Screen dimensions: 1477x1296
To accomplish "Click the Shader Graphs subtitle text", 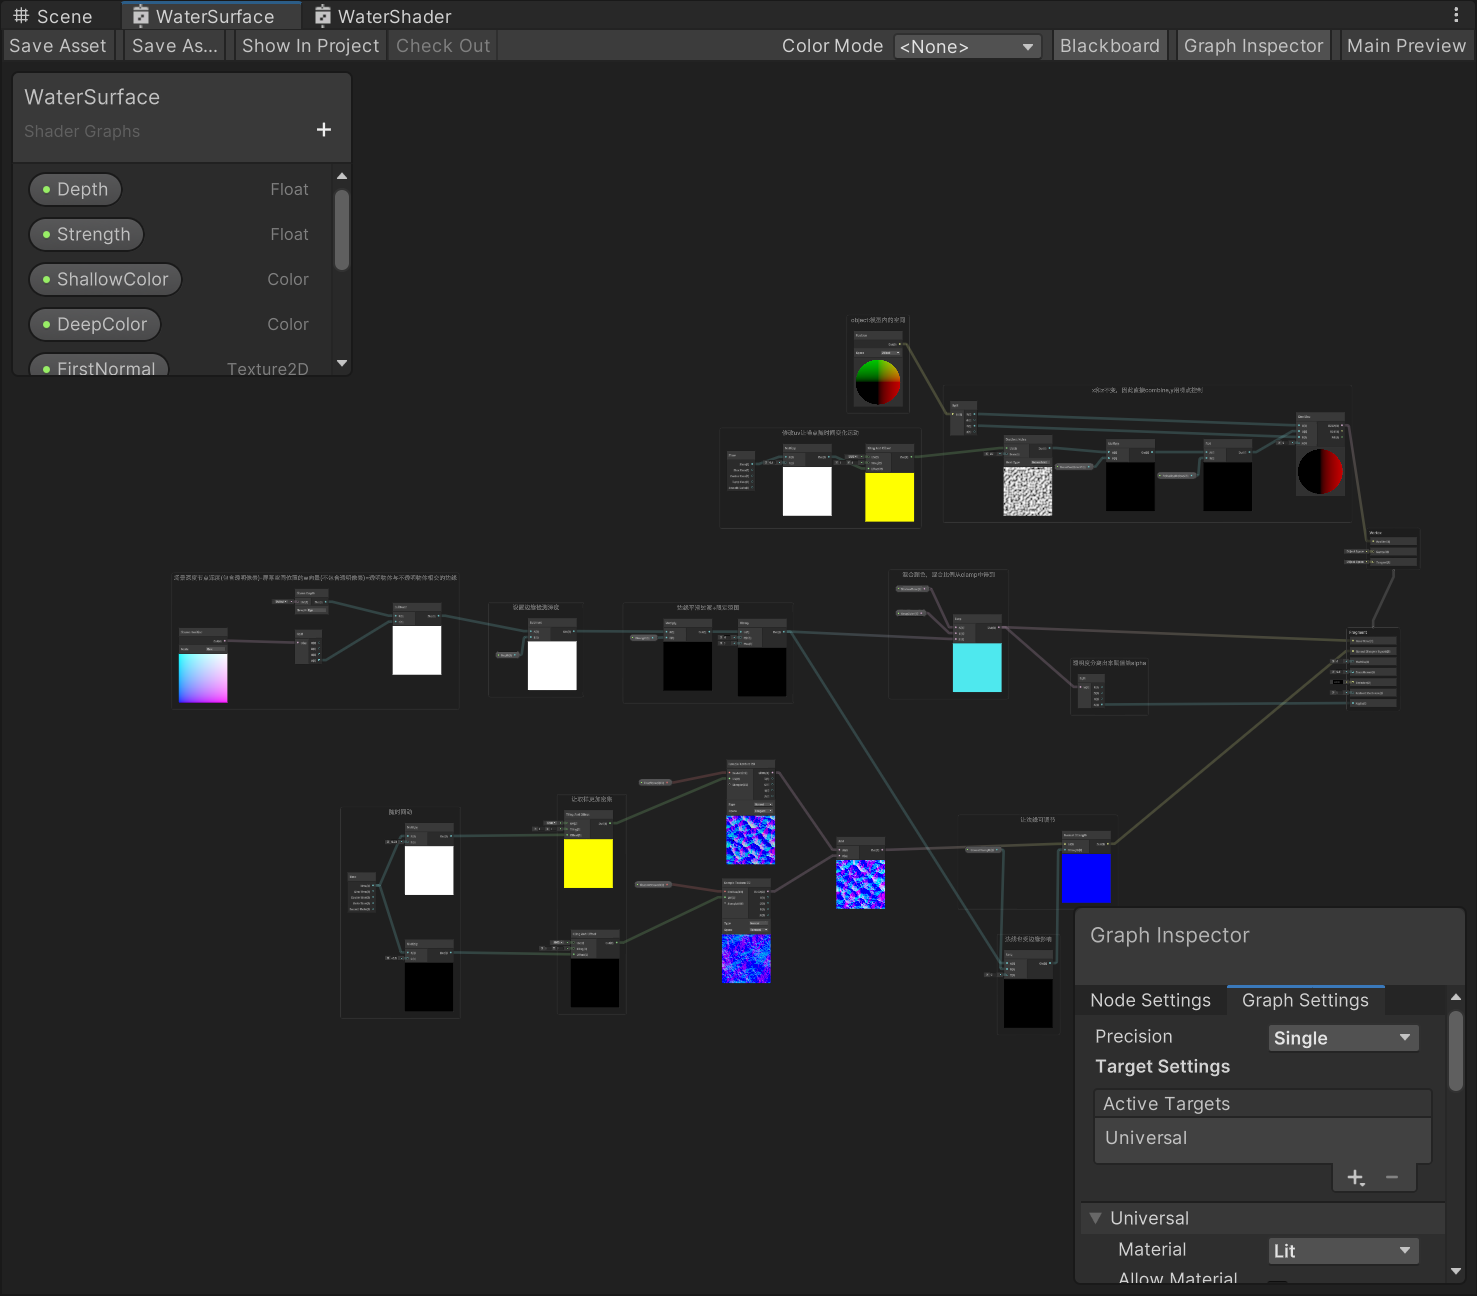I will pos(82,131).
